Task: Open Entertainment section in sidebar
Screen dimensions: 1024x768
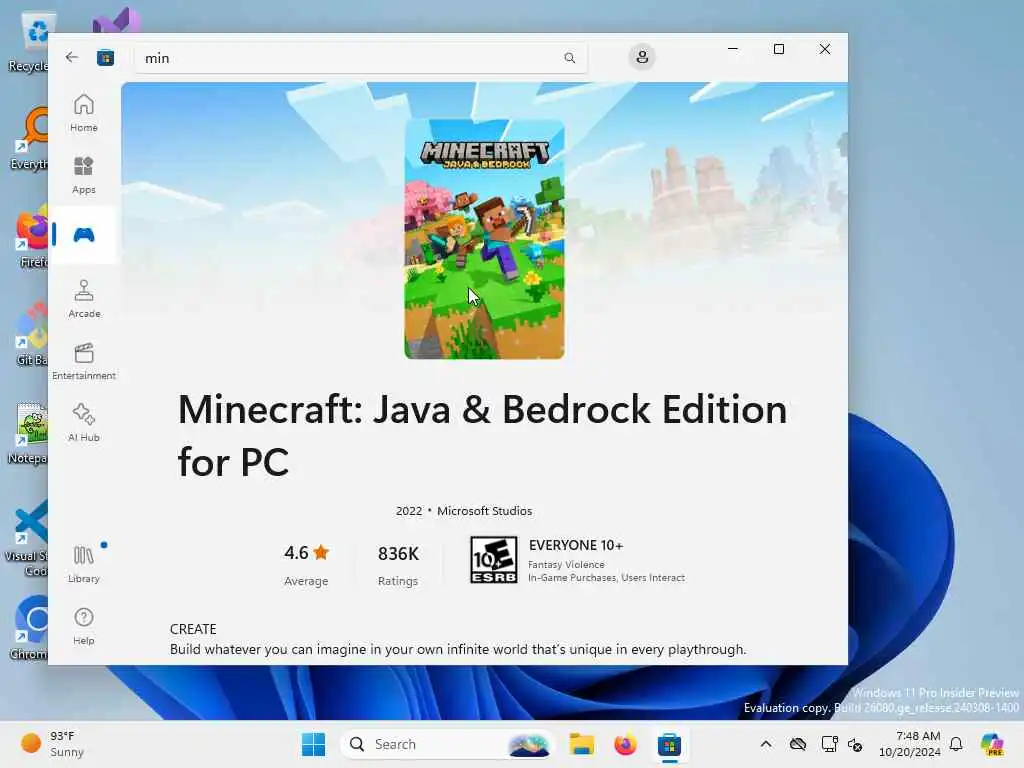Action: point(84,361)
